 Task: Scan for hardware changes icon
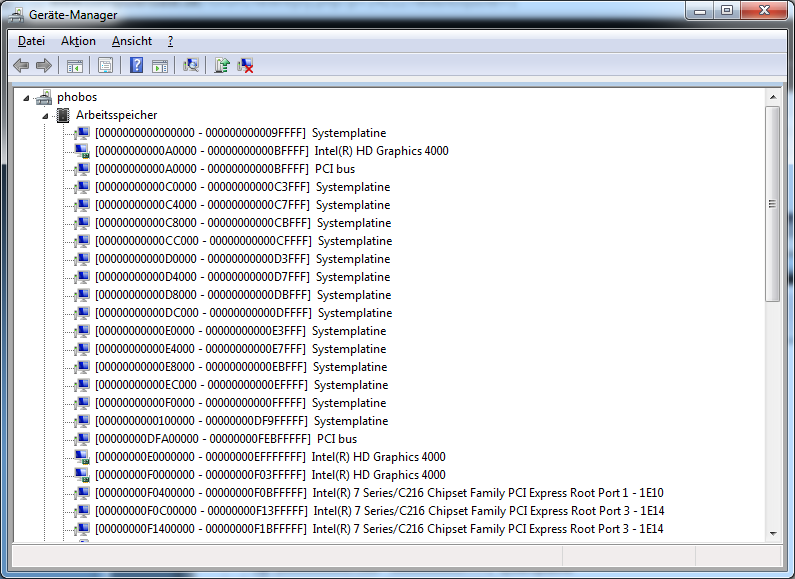pyautogui.click(x=191, y=65)
